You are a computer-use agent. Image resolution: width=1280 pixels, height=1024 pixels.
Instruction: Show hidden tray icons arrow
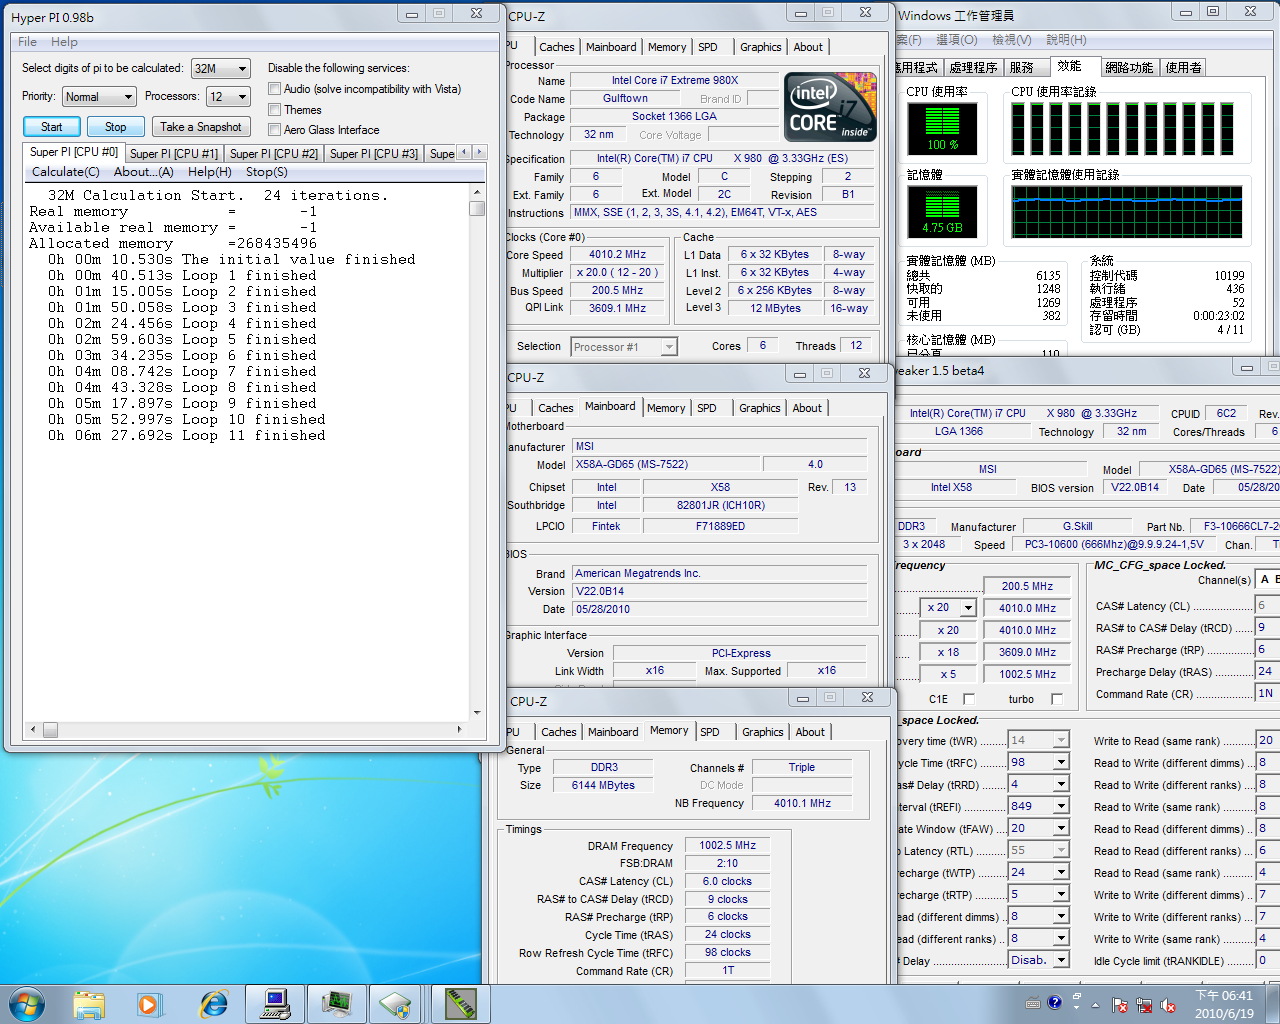click(1095, 1005)
